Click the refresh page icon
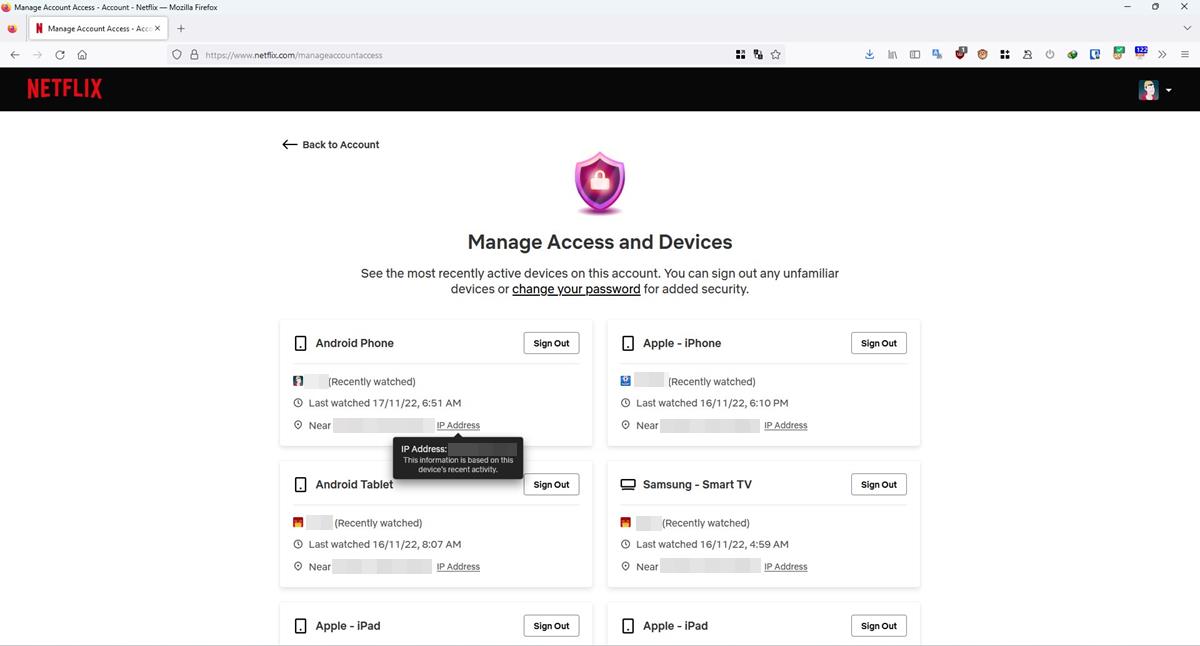 (x=59, y=55)
